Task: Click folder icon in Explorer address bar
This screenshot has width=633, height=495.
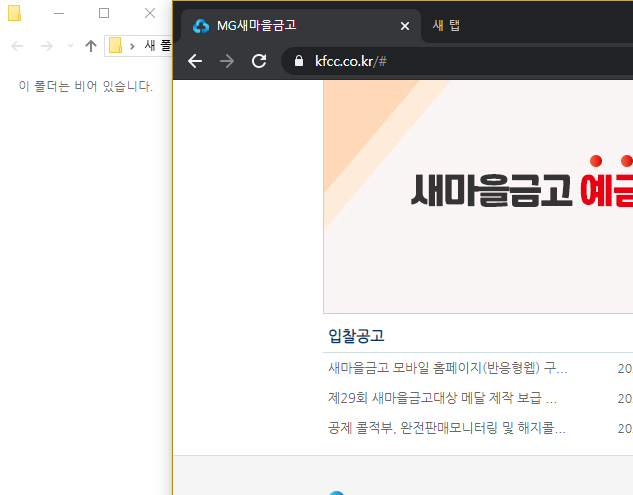Action: pyautogui.click(x=115, y=45)
